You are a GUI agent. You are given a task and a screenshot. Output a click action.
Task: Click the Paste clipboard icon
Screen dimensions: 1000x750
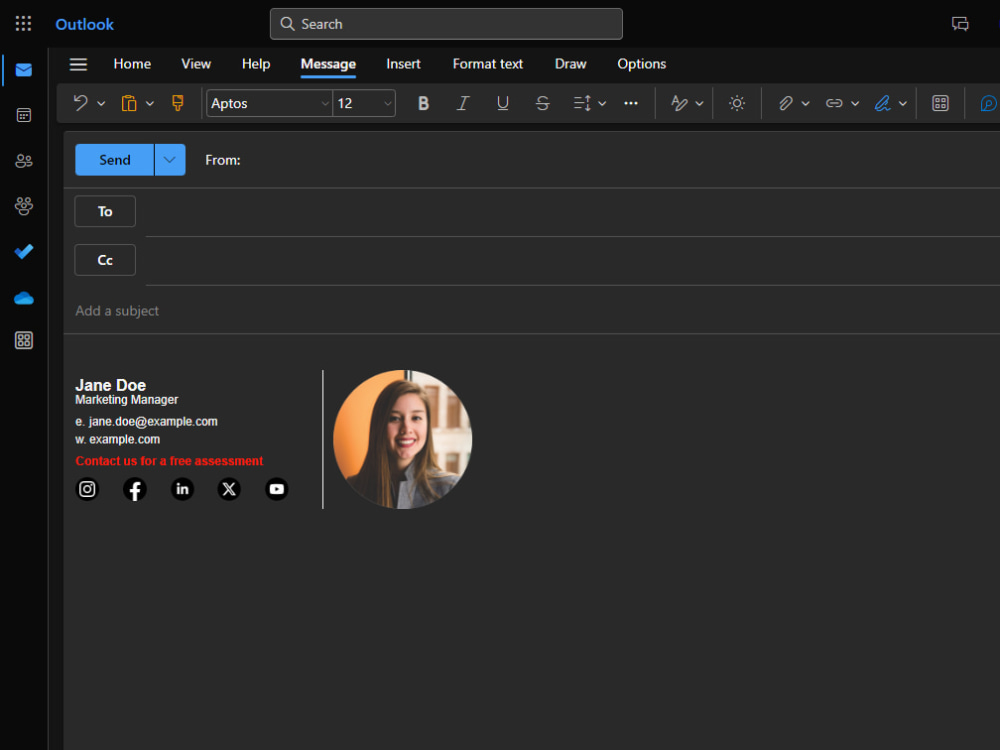[129, 103]
